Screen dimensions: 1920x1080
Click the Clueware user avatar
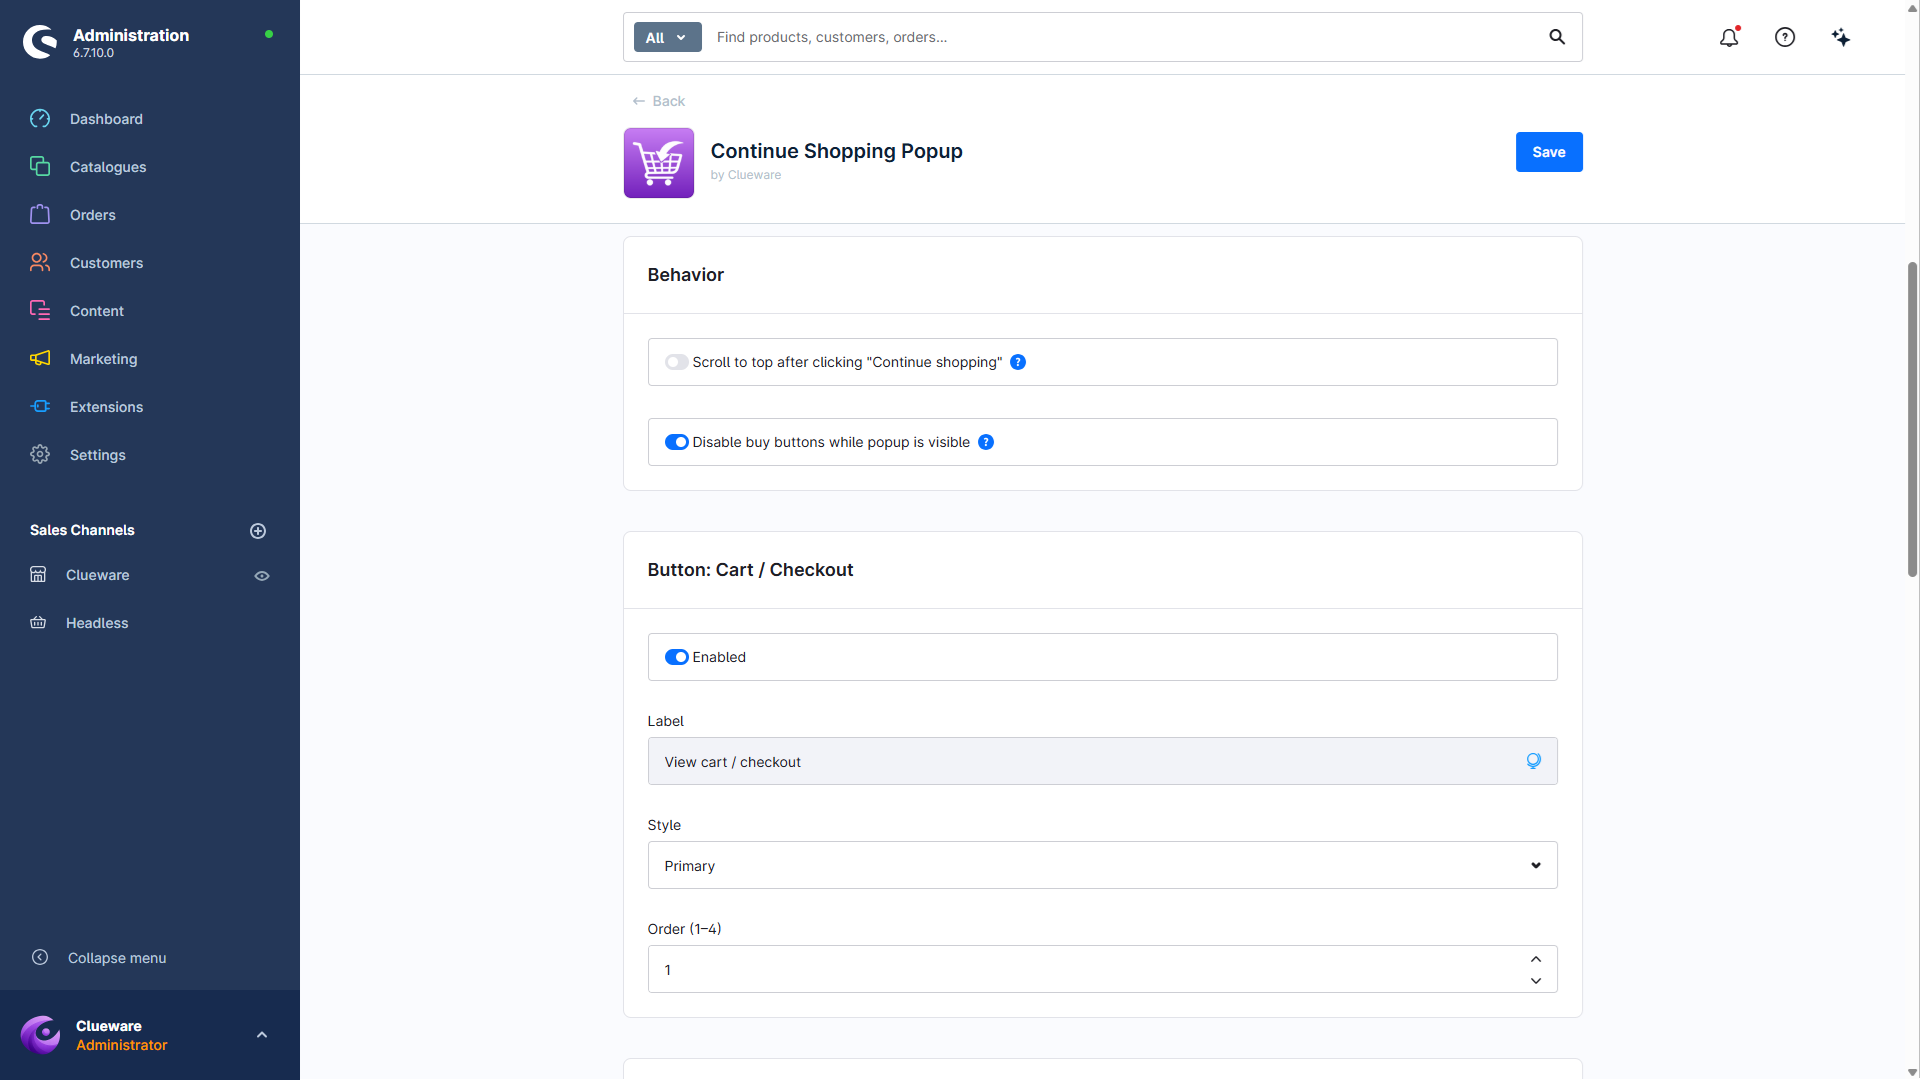[41, 1035]
